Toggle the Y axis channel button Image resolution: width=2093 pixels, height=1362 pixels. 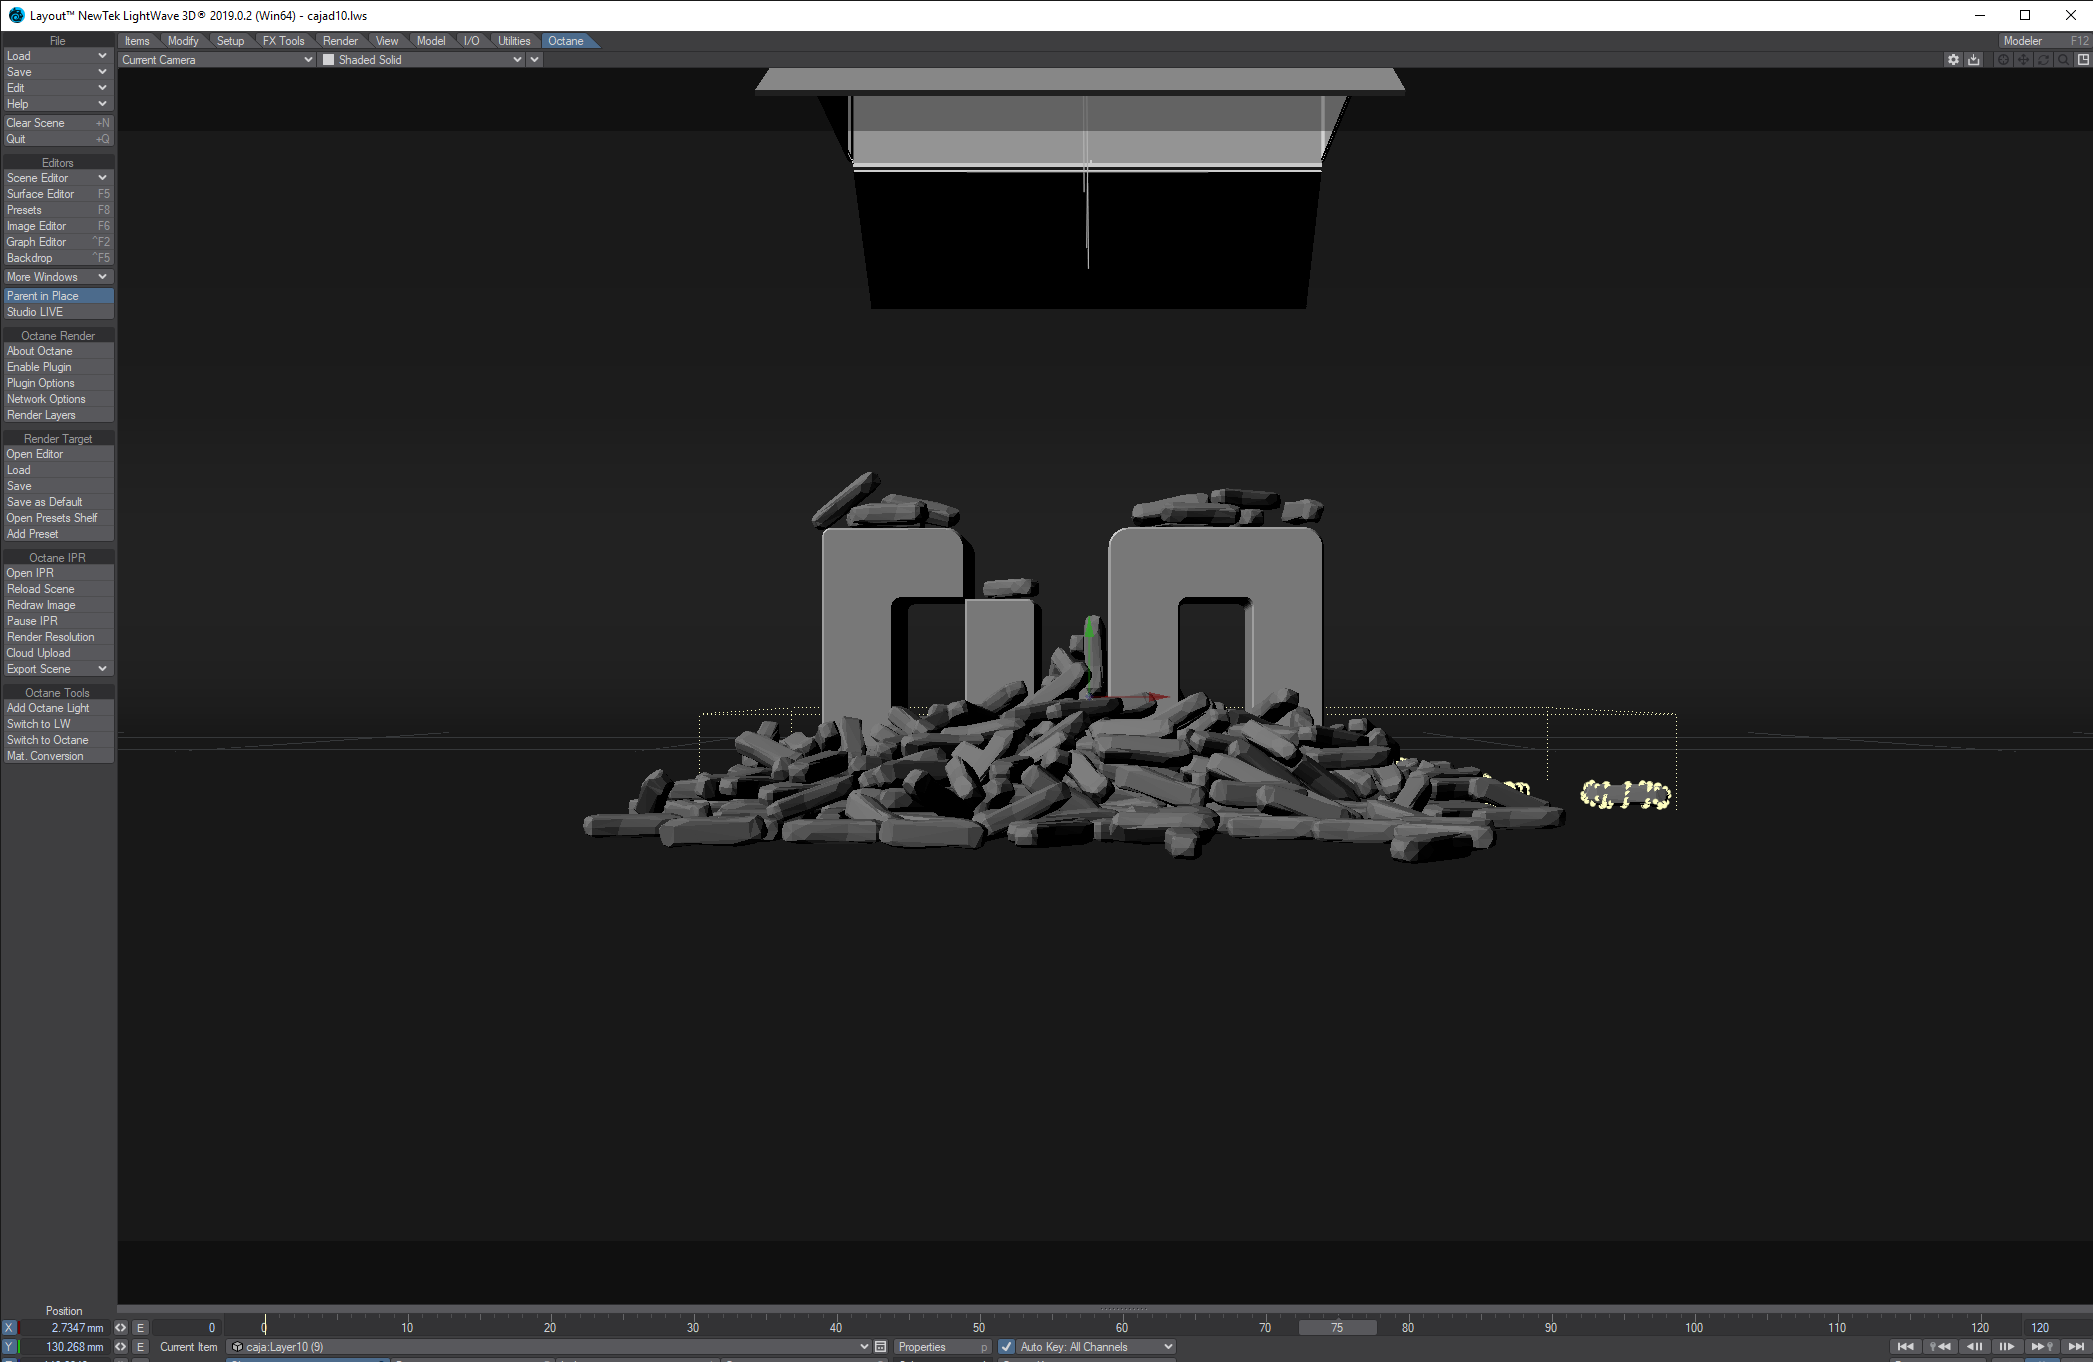pyautogui.click(x=9, y=1347)
